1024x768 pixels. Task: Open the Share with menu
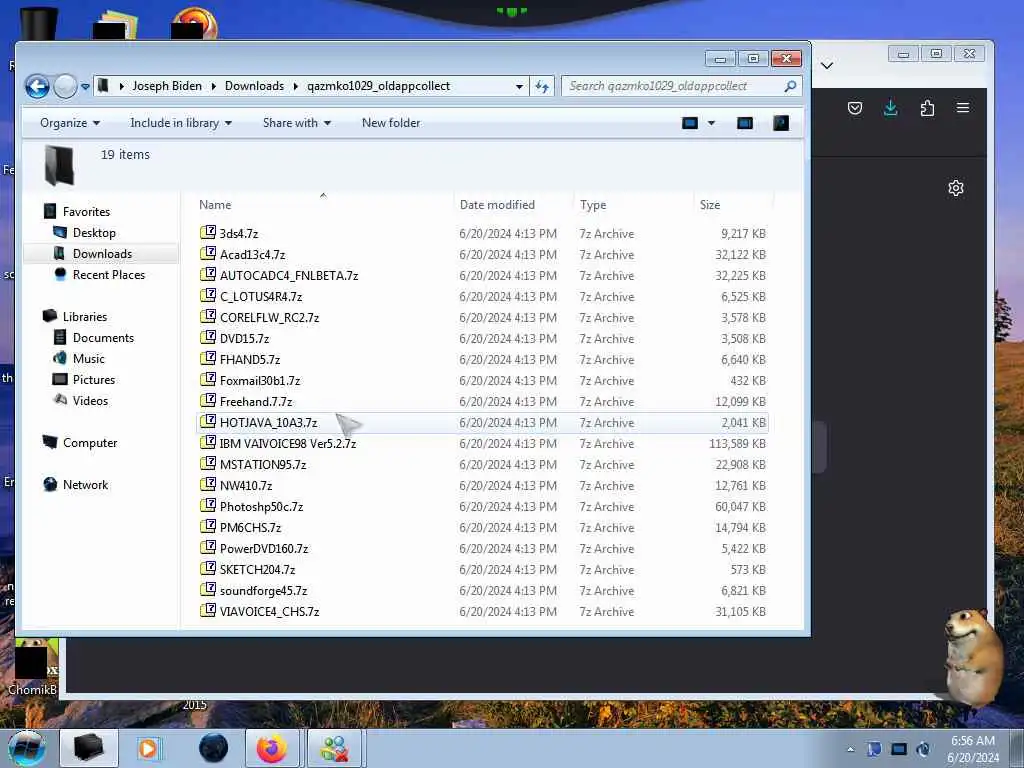[296, 123]
